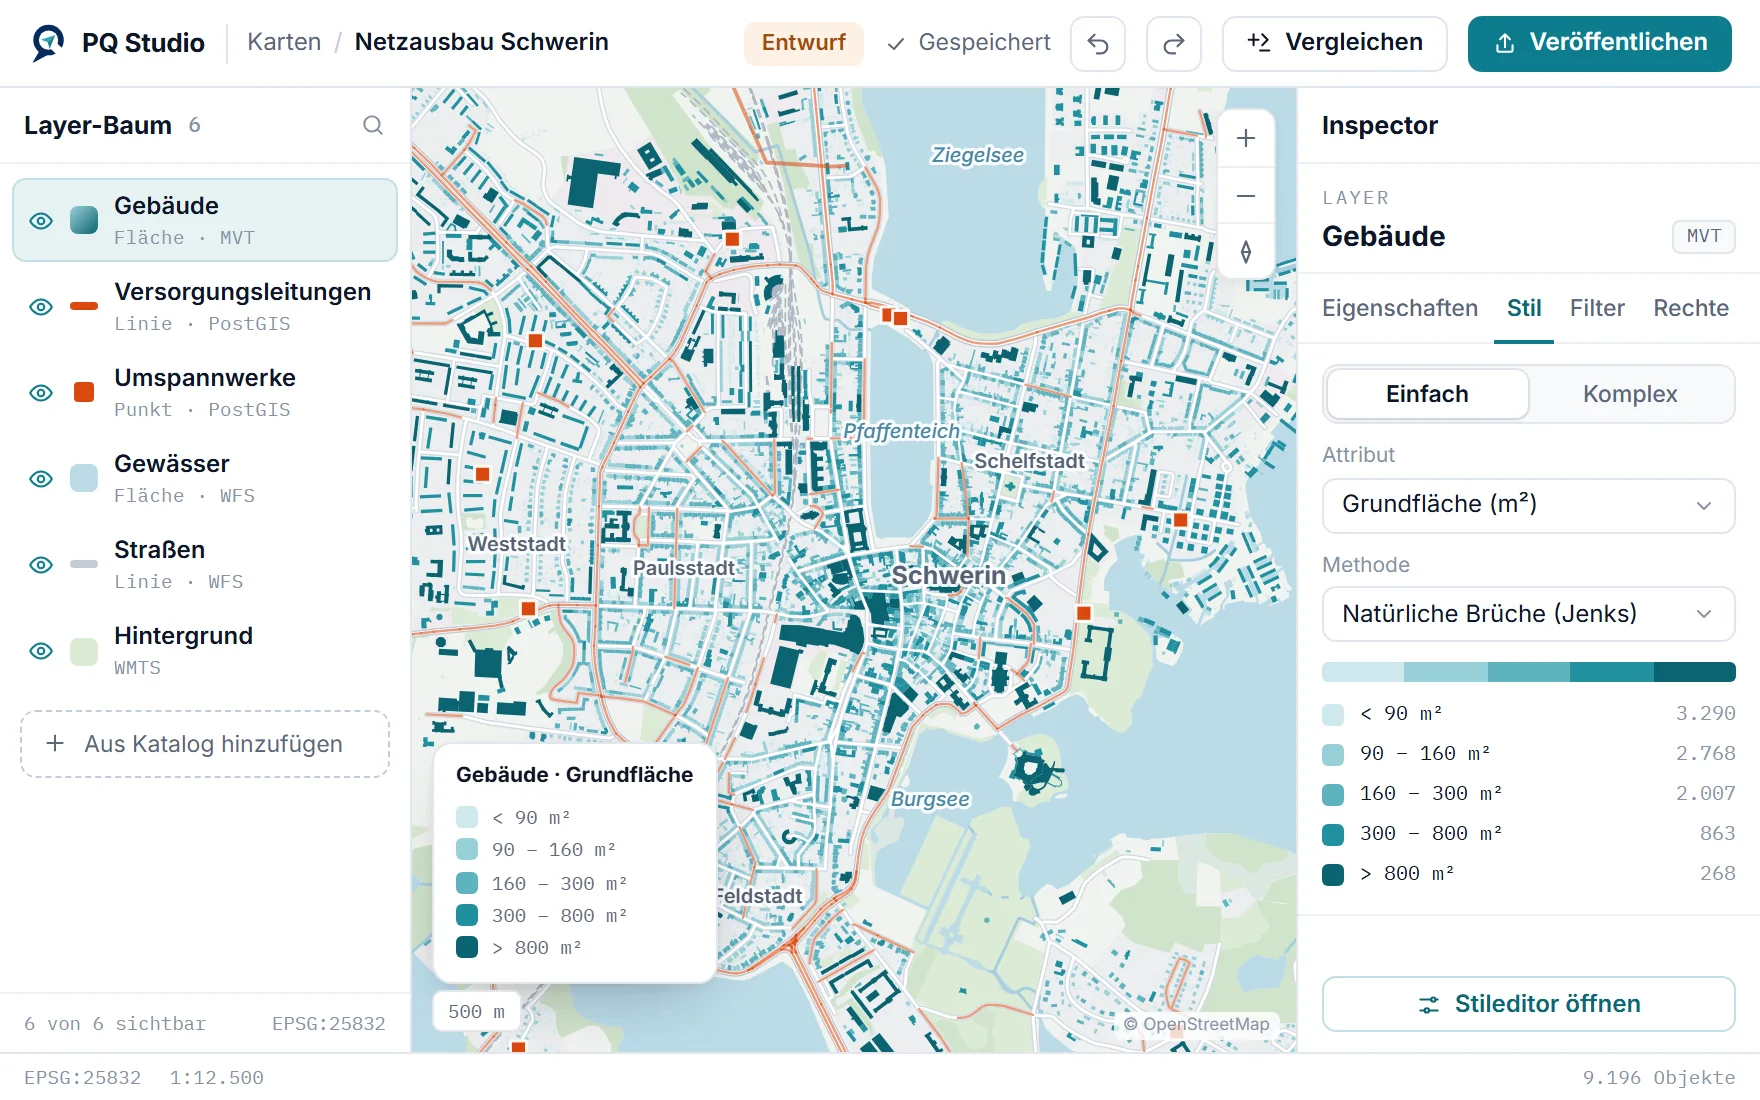Switch to the Eigenschaften tab

[x=1400, y=308]
